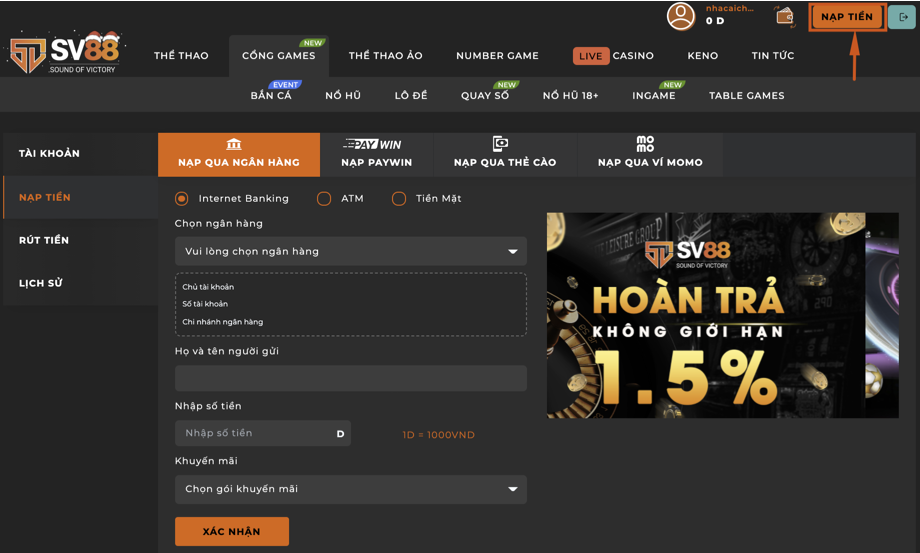Open the user avatar profile icon
920x553 pixels.
(x=681, y=16)
